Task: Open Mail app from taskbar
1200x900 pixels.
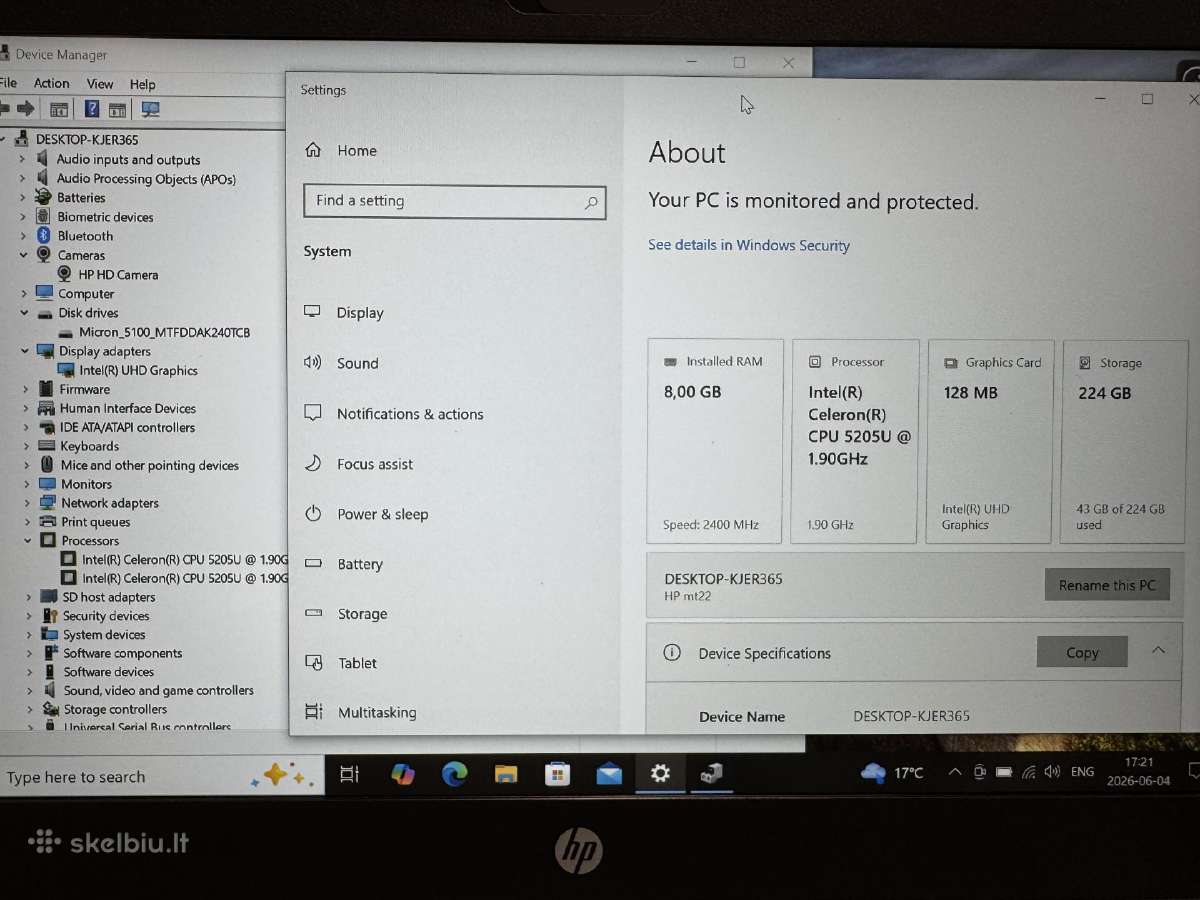Action: [609, 774]
